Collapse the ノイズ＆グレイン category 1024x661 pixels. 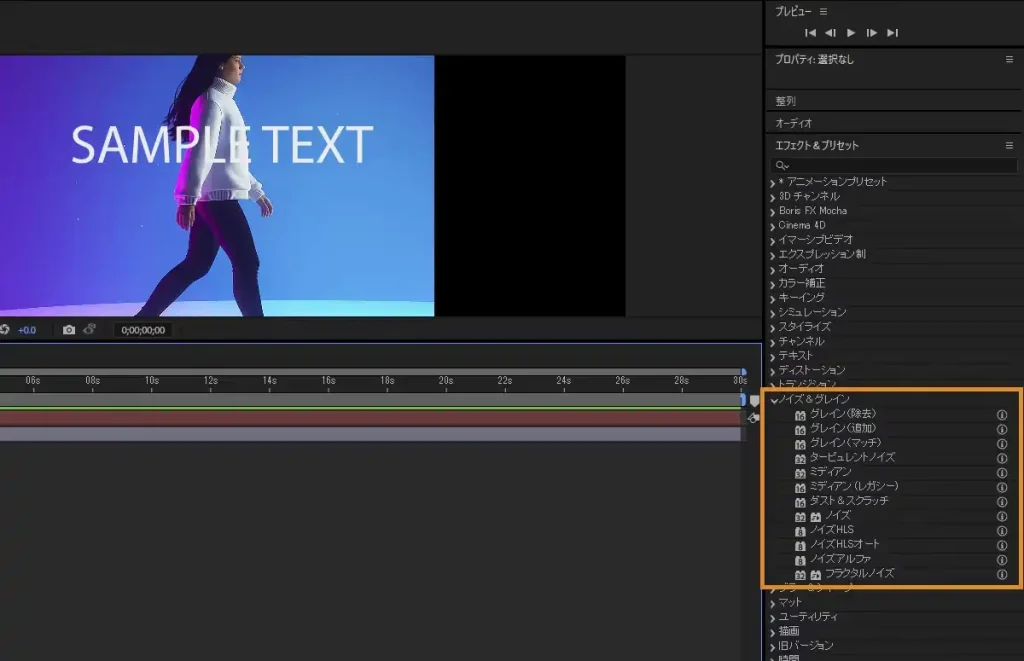(774, 400)
